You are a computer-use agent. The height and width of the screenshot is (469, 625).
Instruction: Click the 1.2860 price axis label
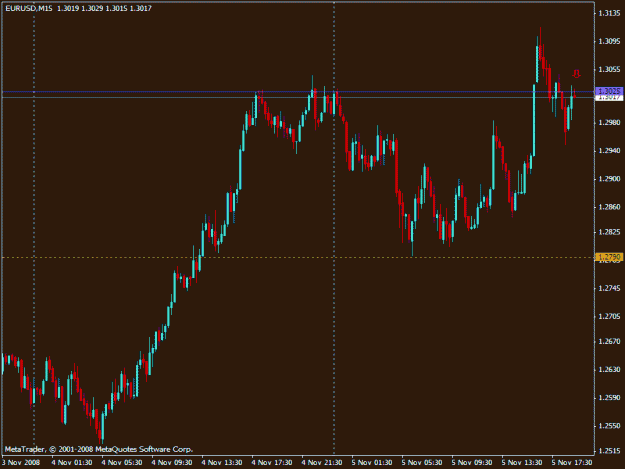tap(609, 207)
